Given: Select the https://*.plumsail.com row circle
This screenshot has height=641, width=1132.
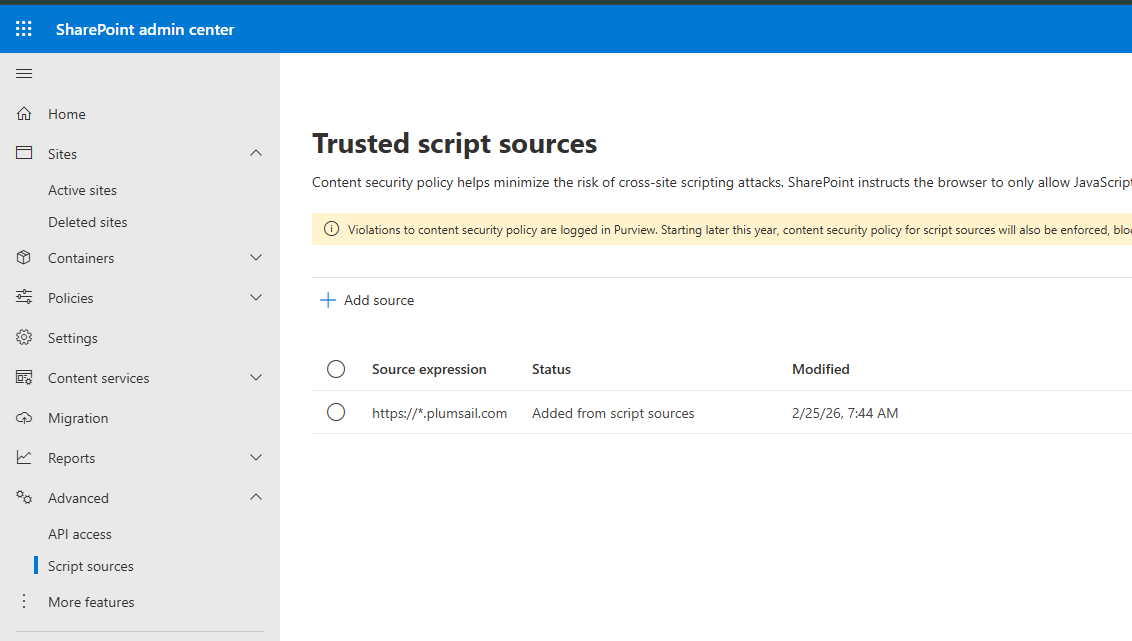Looking at the screenshot, I should tap(336, 413).
